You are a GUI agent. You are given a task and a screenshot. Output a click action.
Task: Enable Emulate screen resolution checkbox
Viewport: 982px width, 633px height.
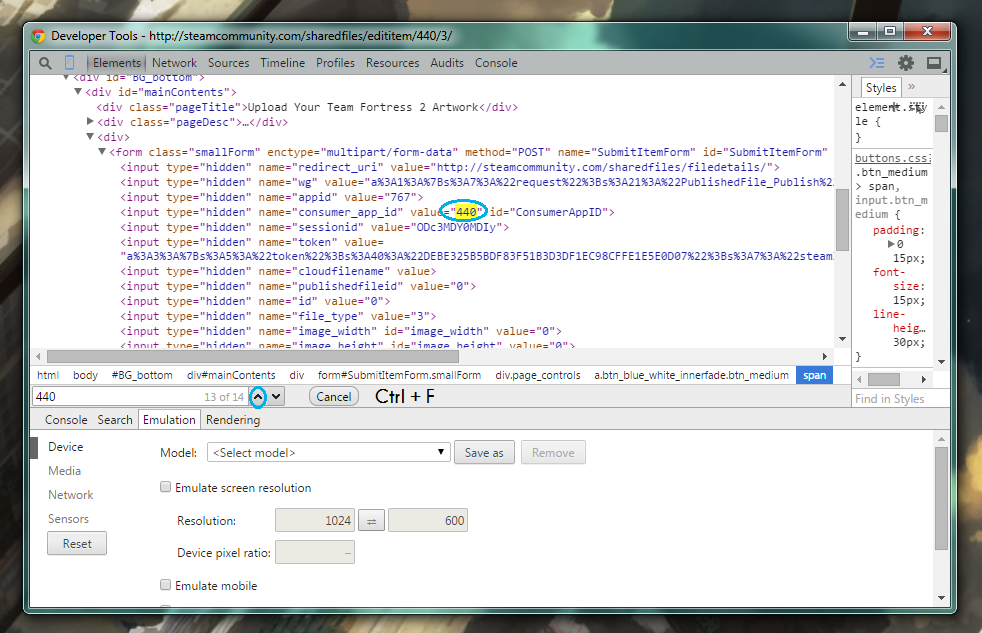(x=165, y=486)
